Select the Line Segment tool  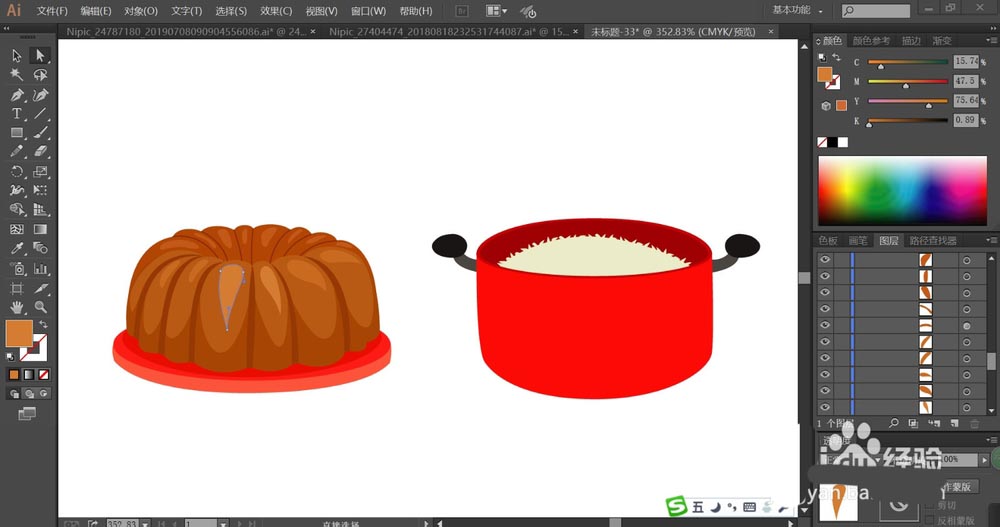(x=40, y=114)
